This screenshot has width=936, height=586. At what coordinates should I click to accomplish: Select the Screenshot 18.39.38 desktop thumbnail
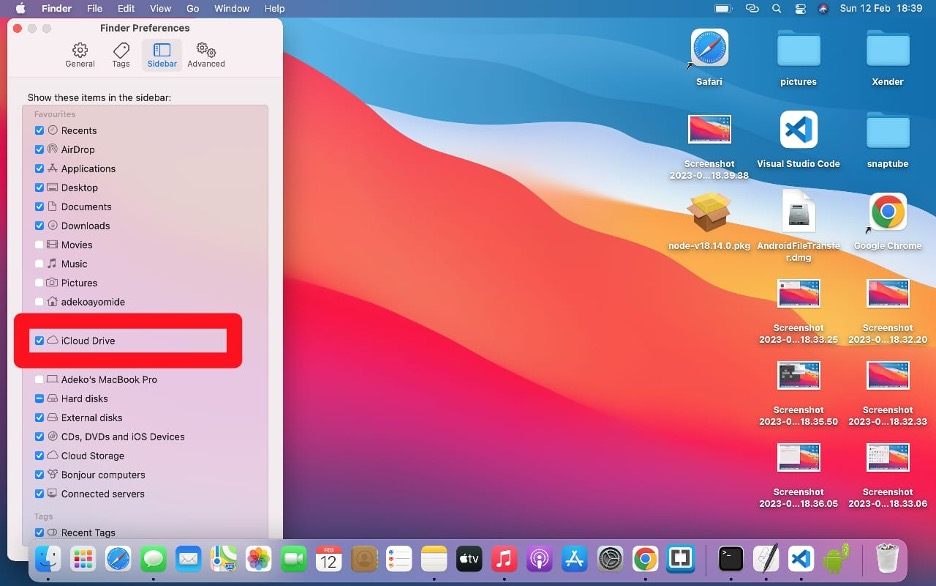tap(709, 129)
